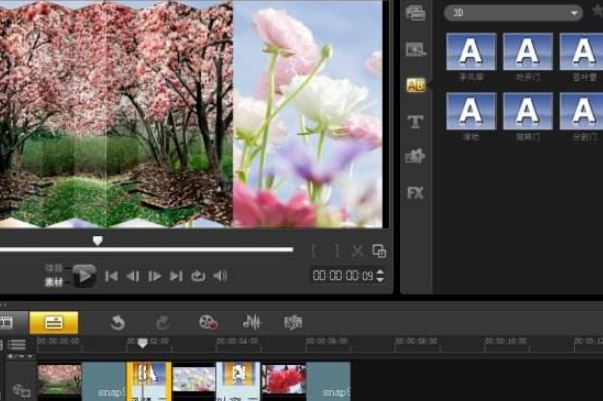Add transition to favorites with star icon
The image size is (603, 401).
598,12
